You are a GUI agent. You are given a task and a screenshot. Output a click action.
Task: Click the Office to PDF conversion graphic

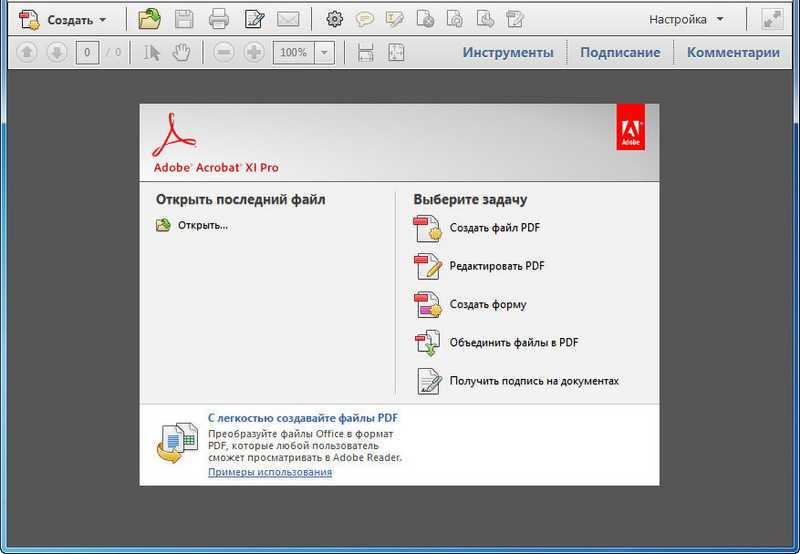click(x=177, y=443)
